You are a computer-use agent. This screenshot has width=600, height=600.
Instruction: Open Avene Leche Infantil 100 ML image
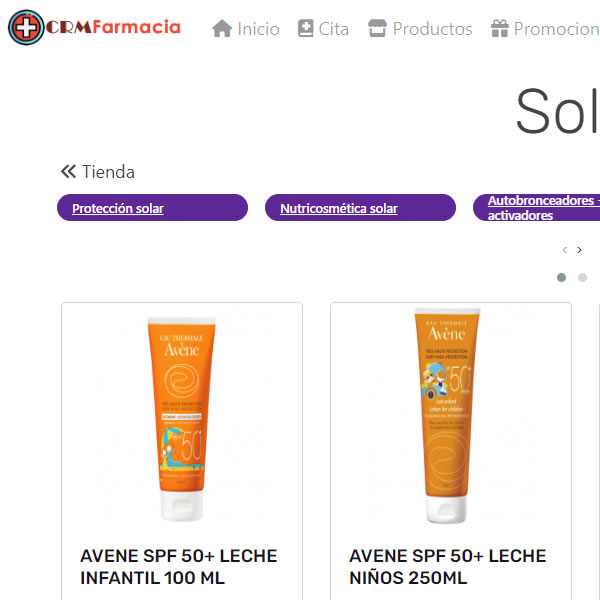pyautogui.click(x=182, y=419)
